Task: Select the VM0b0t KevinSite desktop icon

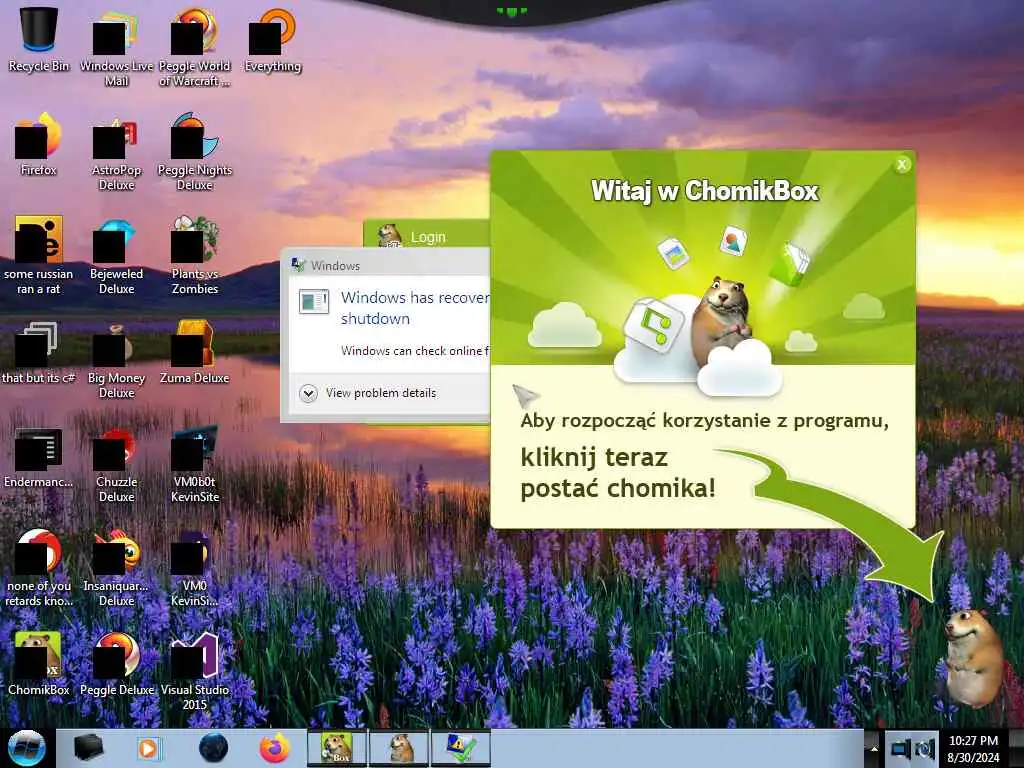Action: tap(195, 464)
